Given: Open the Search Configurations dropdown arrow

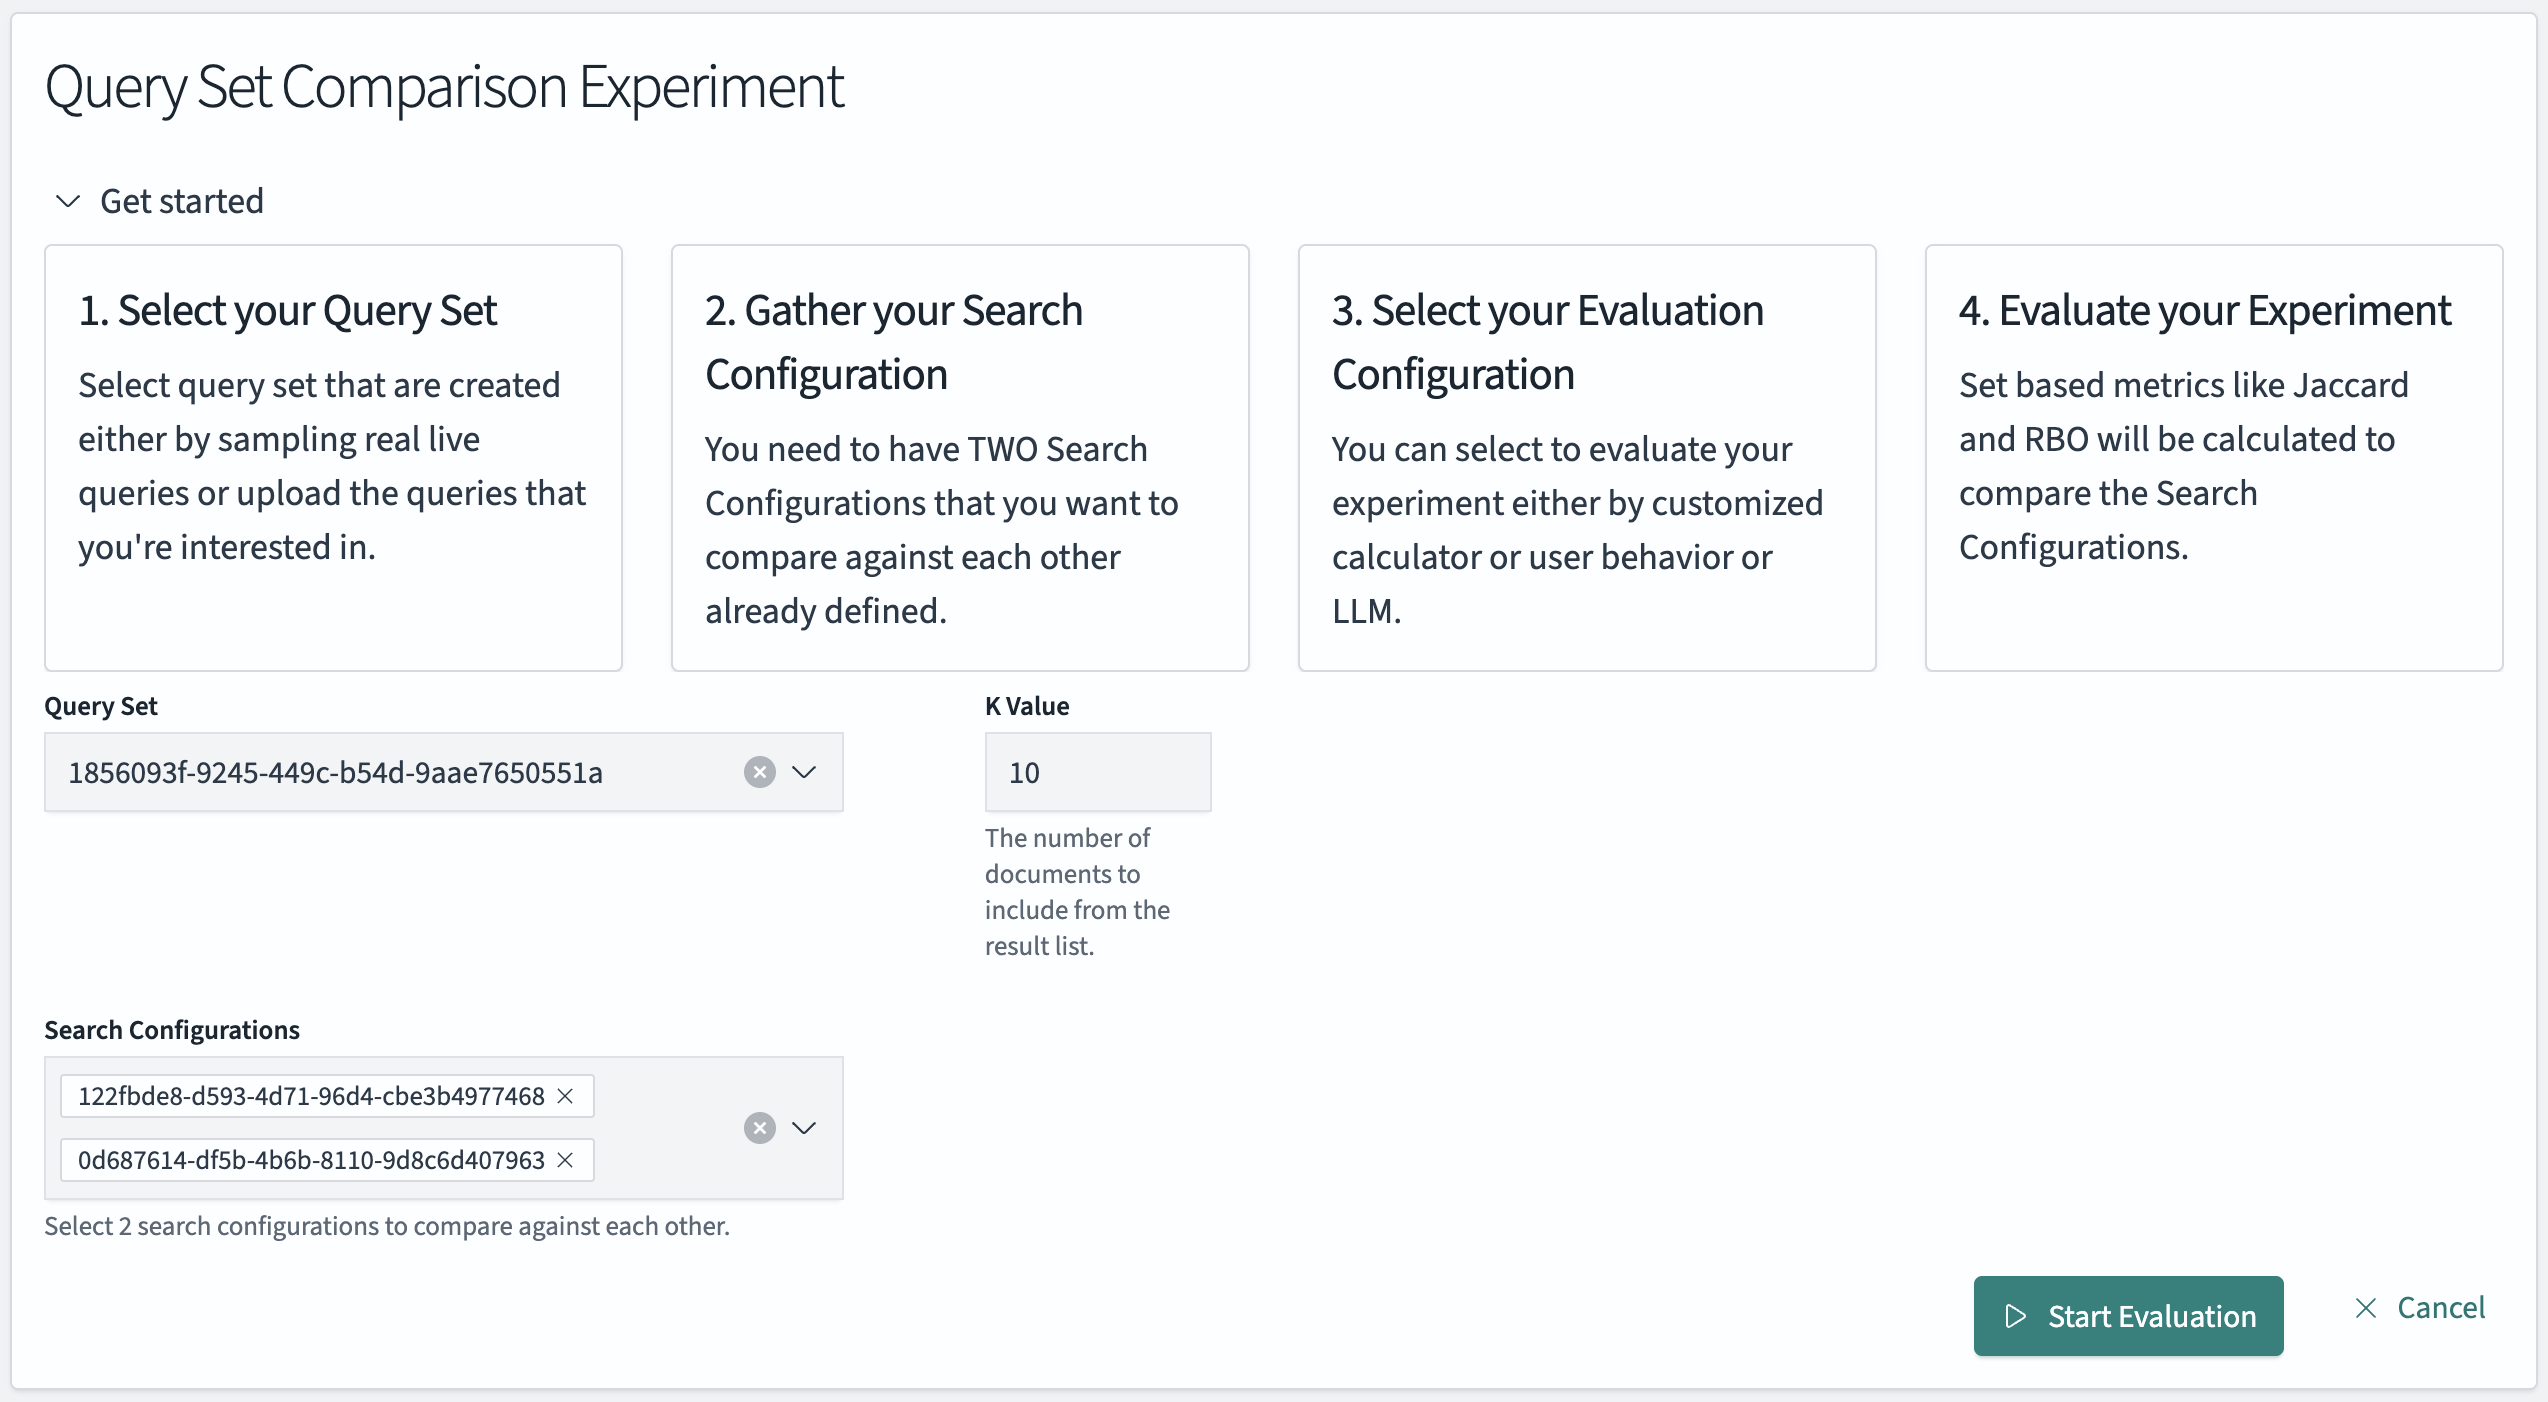Looking at the screenshot, I should point(805,1128).
